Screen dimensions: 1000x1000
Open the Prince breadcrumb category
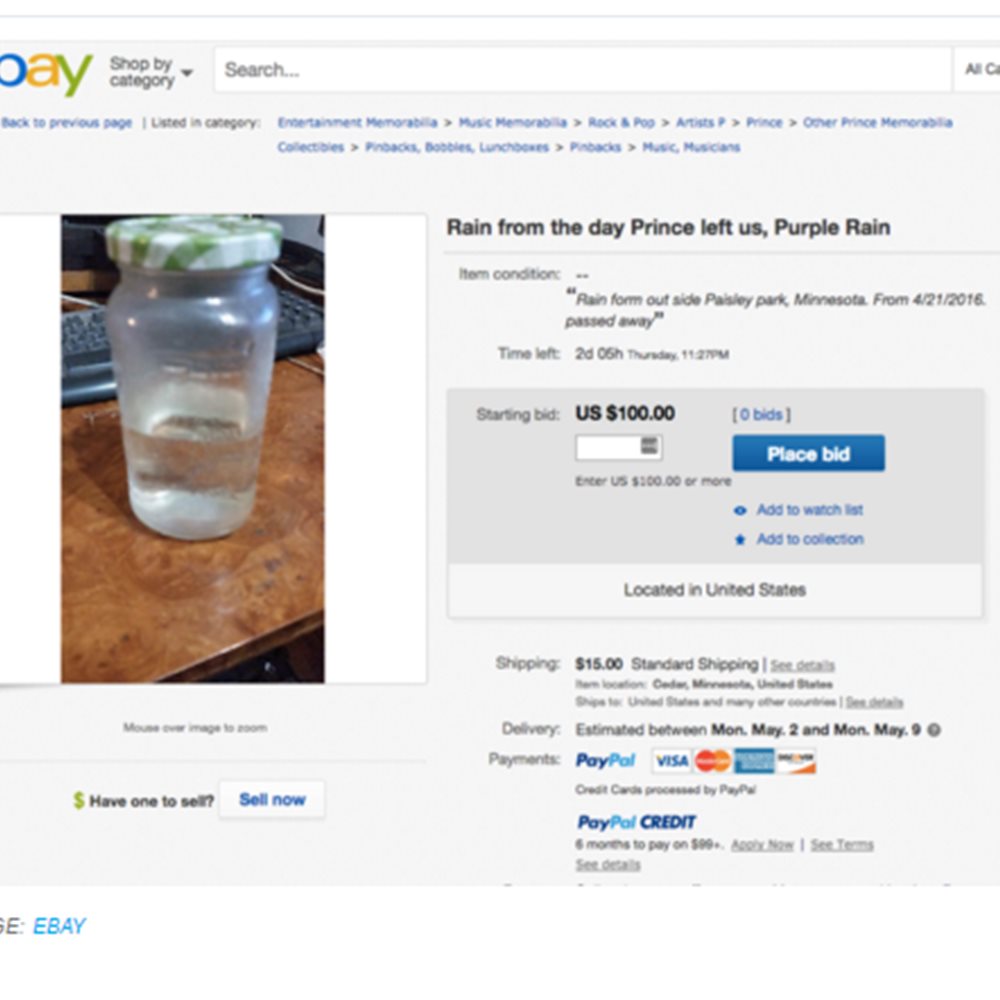pyautogui.click(x=764, y=122)
